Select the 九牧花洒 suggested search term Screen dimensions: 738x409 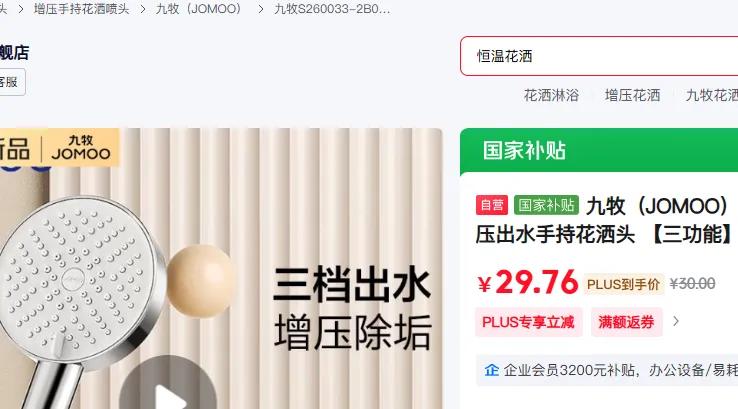[712, 95]
